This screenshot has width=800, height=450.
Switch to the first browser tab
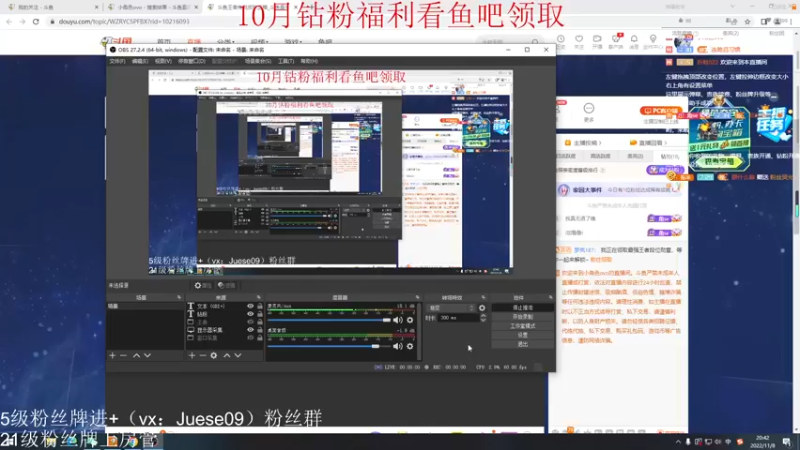[x=51, y=7]
